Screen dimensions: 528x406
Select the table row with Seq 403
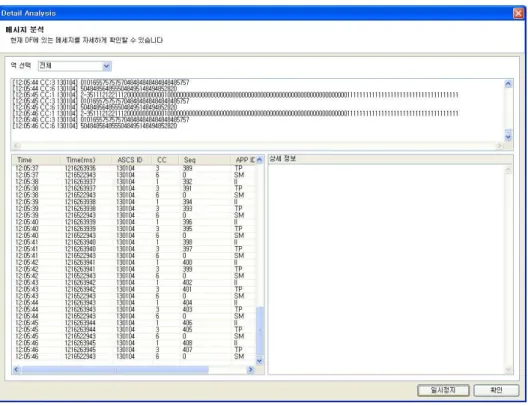click(x=134, y=309)
